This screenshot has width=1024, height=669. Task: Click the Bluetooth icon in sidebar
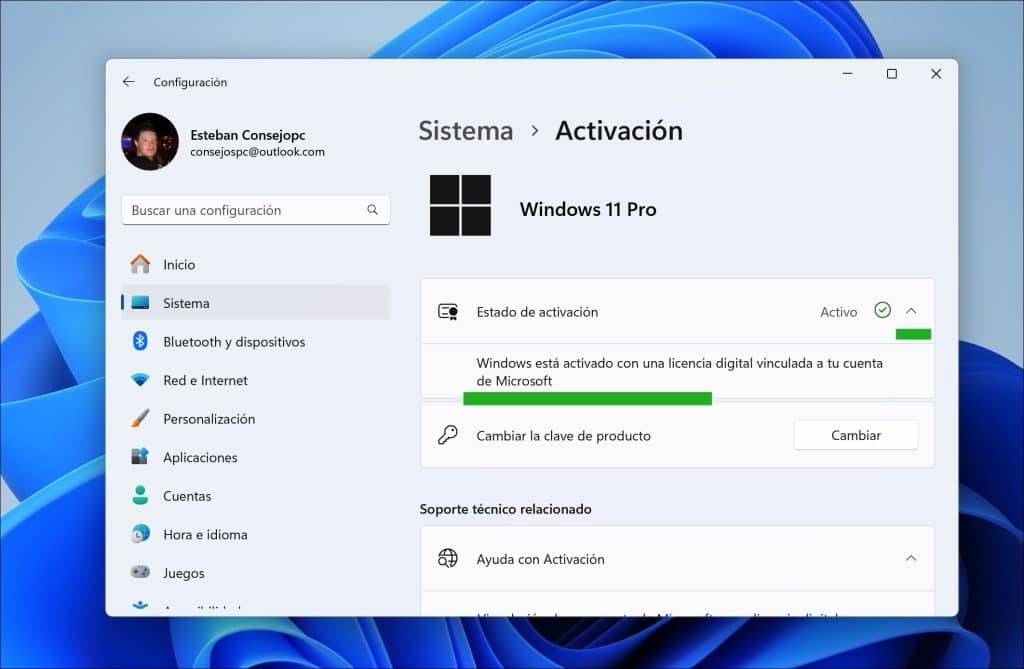pyautogui.click(x=140, y=341)
